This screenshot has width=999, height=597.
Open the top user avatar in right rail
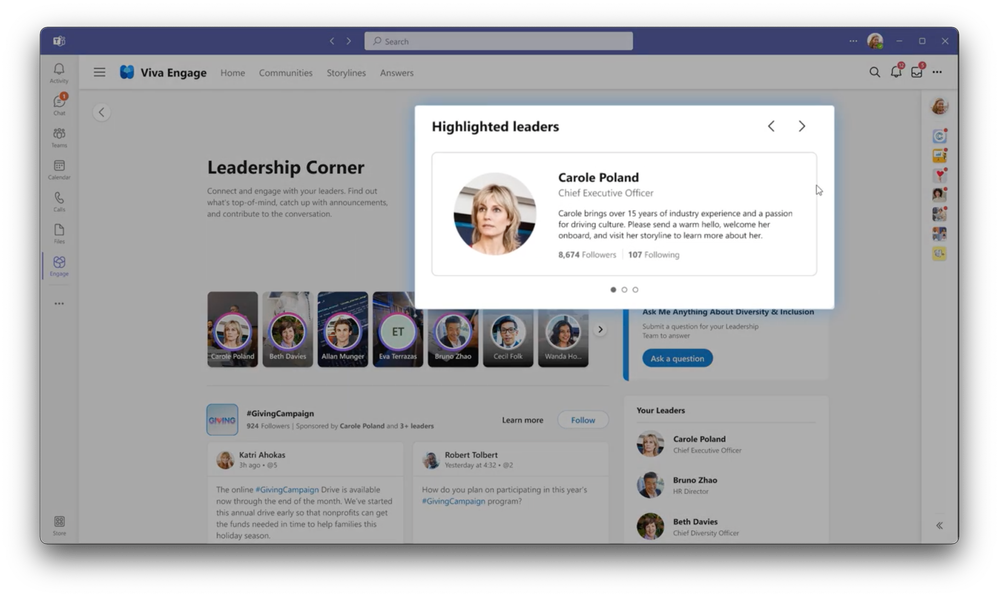point(939,106)
